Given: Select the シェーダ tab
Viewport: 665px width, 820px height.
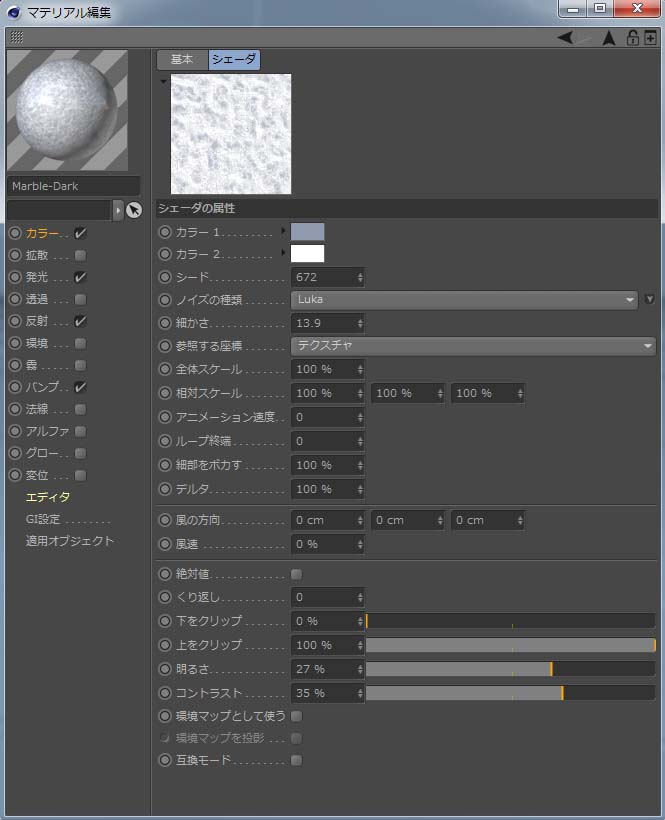Looking at the screenshot, I should pos(234,60).
